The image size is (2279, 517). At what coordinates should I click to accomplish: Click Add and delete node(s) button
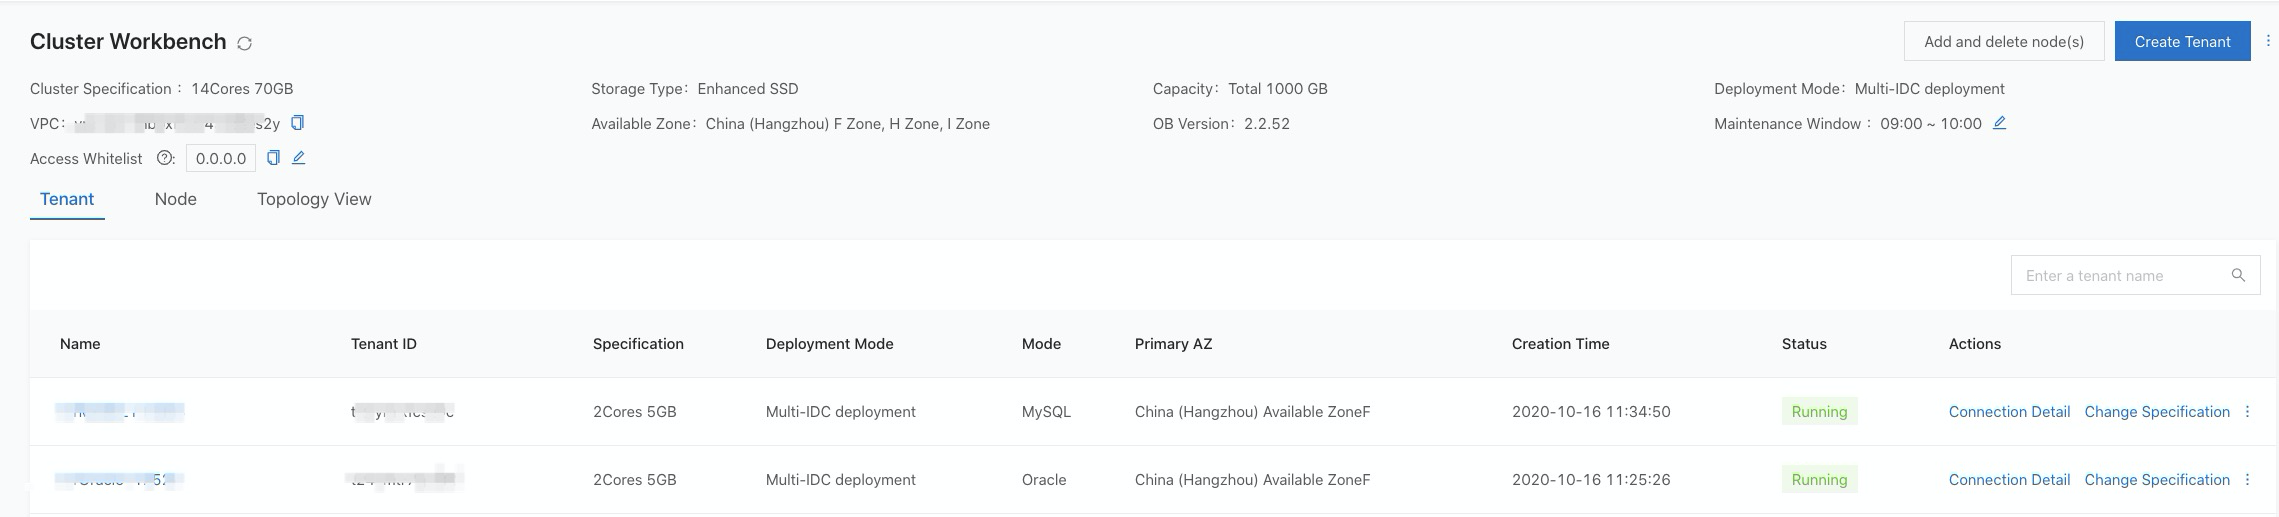coord(2004,41)
